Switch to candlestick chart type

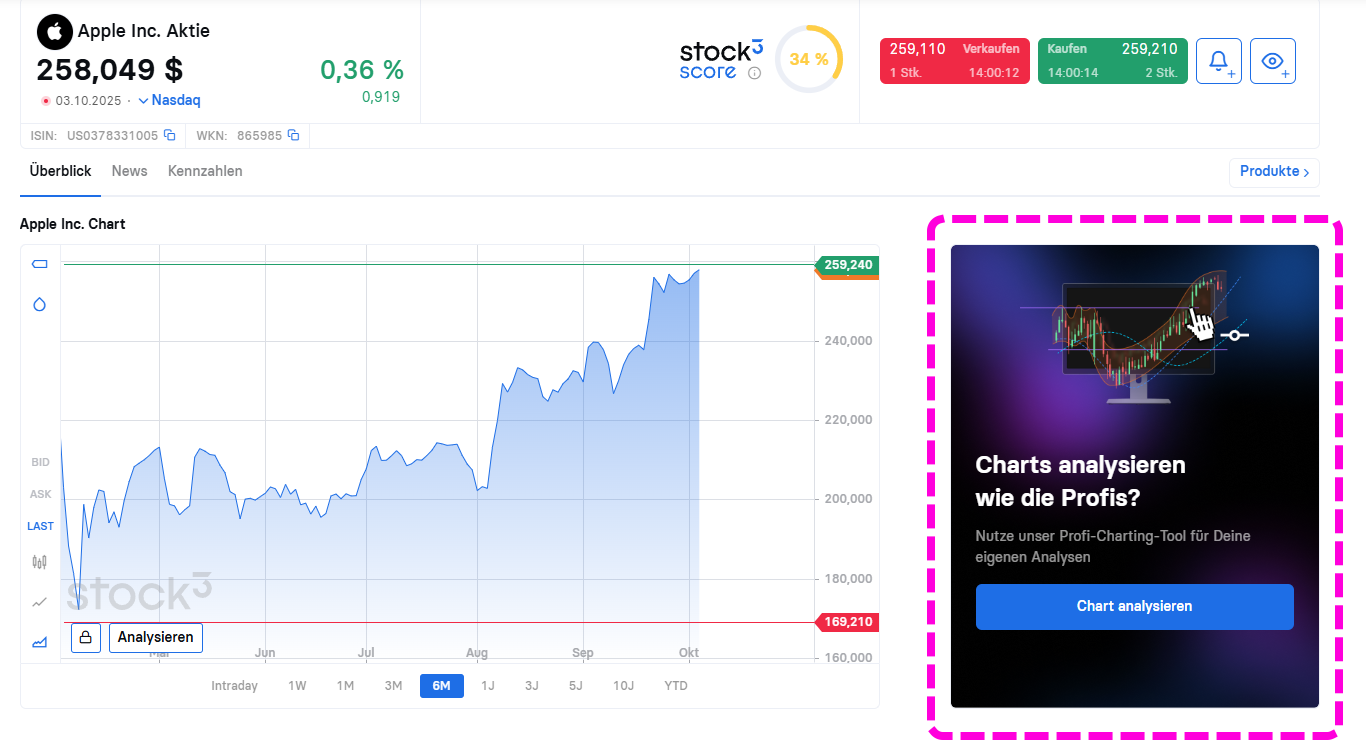40,562
